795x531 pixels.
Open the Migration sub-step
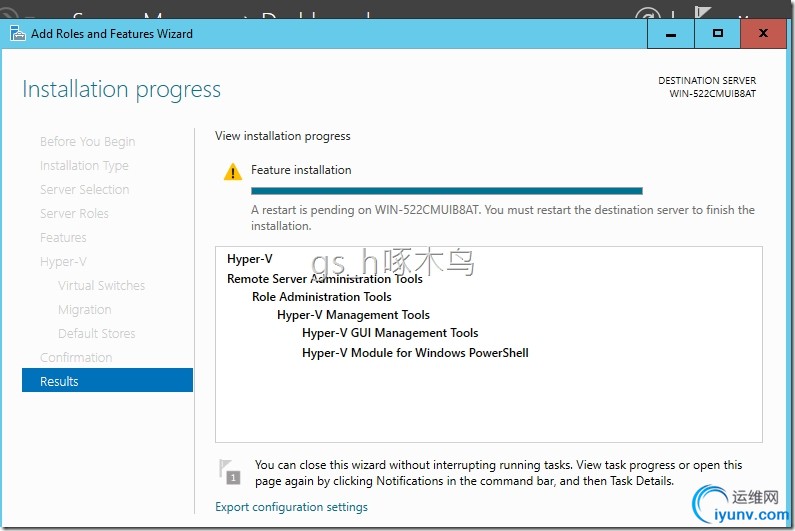click(85, 309)
